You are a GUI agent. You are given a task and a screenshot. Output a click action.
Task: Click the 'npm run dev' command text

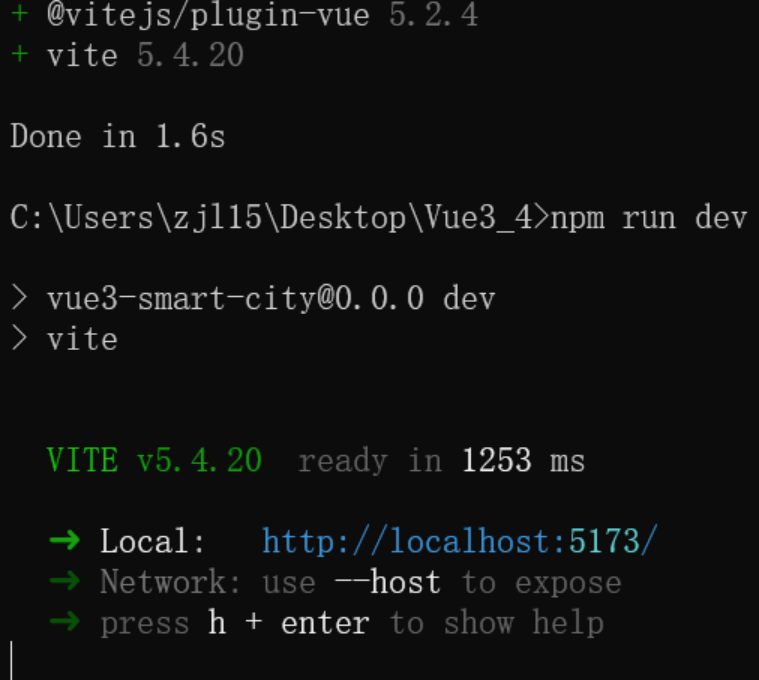pyautogui.click(x=649, y=218)
